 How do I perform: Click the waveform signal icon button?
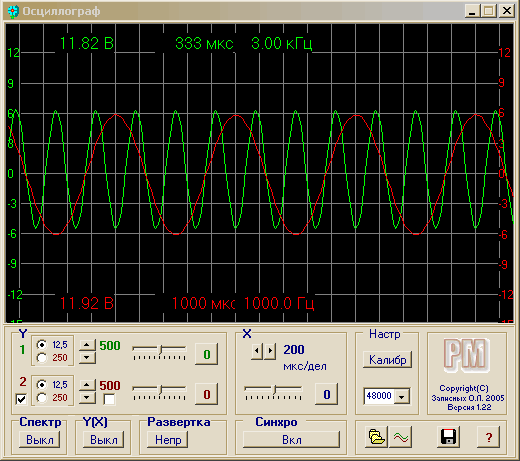tap(401, 437)
